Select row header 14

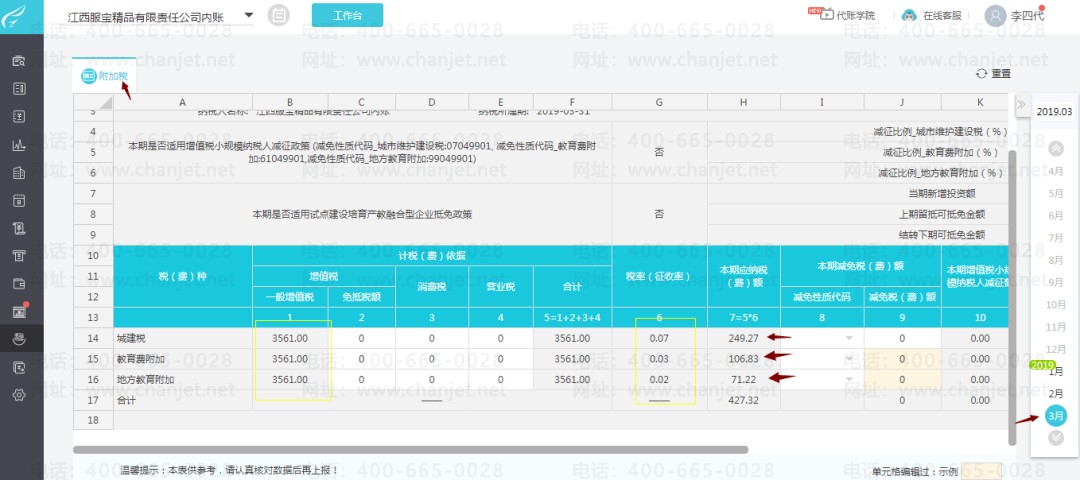pos(93,338)
